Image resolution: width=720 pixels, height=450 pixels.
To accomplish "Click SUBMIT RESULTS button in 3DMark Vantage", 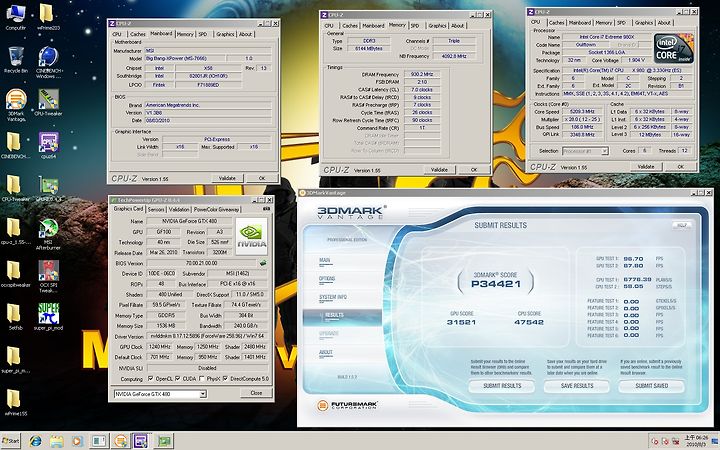I will pos(502,386).
